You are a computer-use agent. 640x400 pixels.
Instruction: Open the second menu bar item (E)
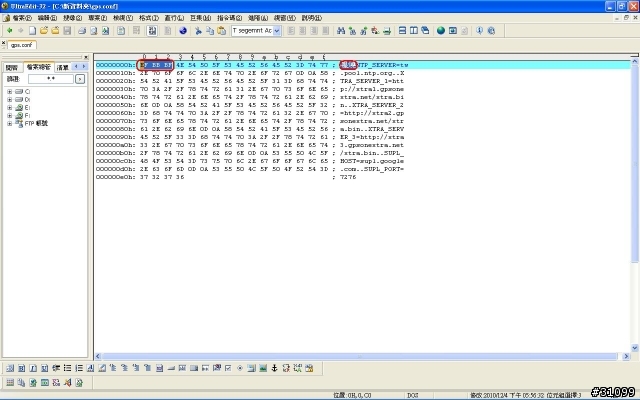[47, 18]
